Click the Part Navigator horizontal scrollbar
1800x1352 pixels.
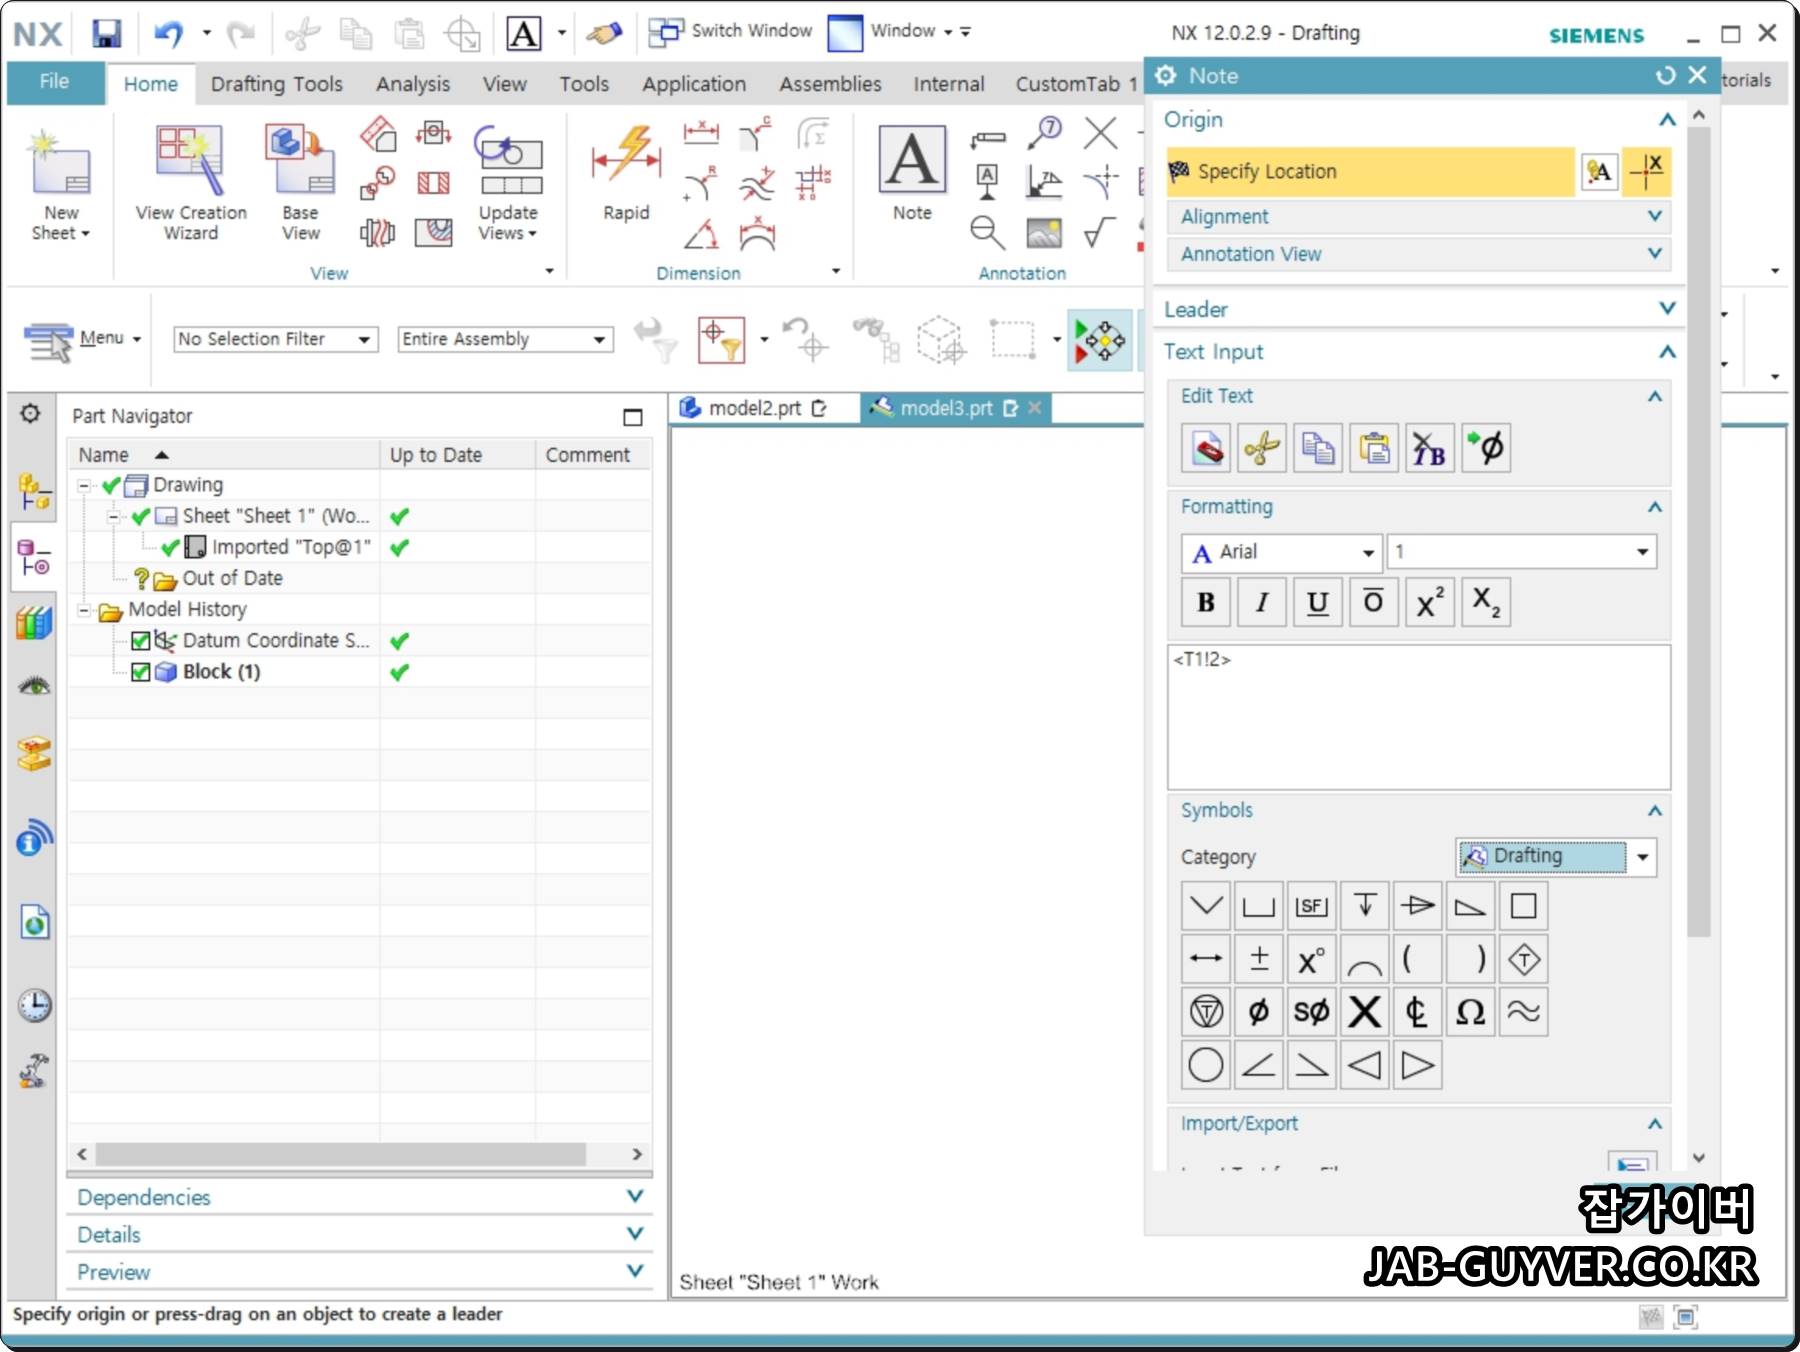[x=341, y=1154]
